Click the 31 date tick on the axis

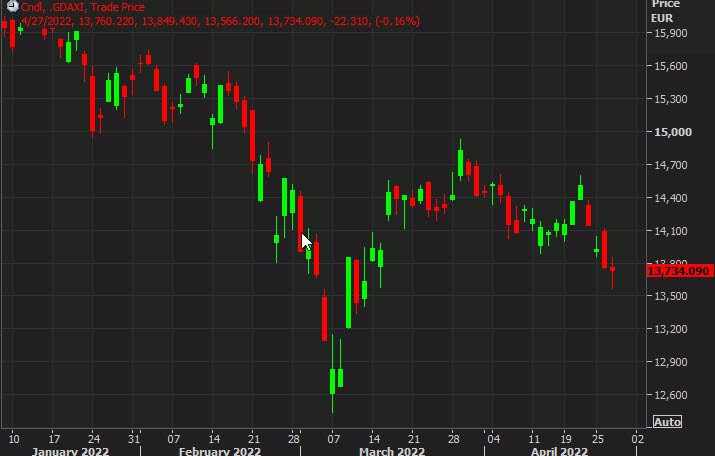(134, 439)
